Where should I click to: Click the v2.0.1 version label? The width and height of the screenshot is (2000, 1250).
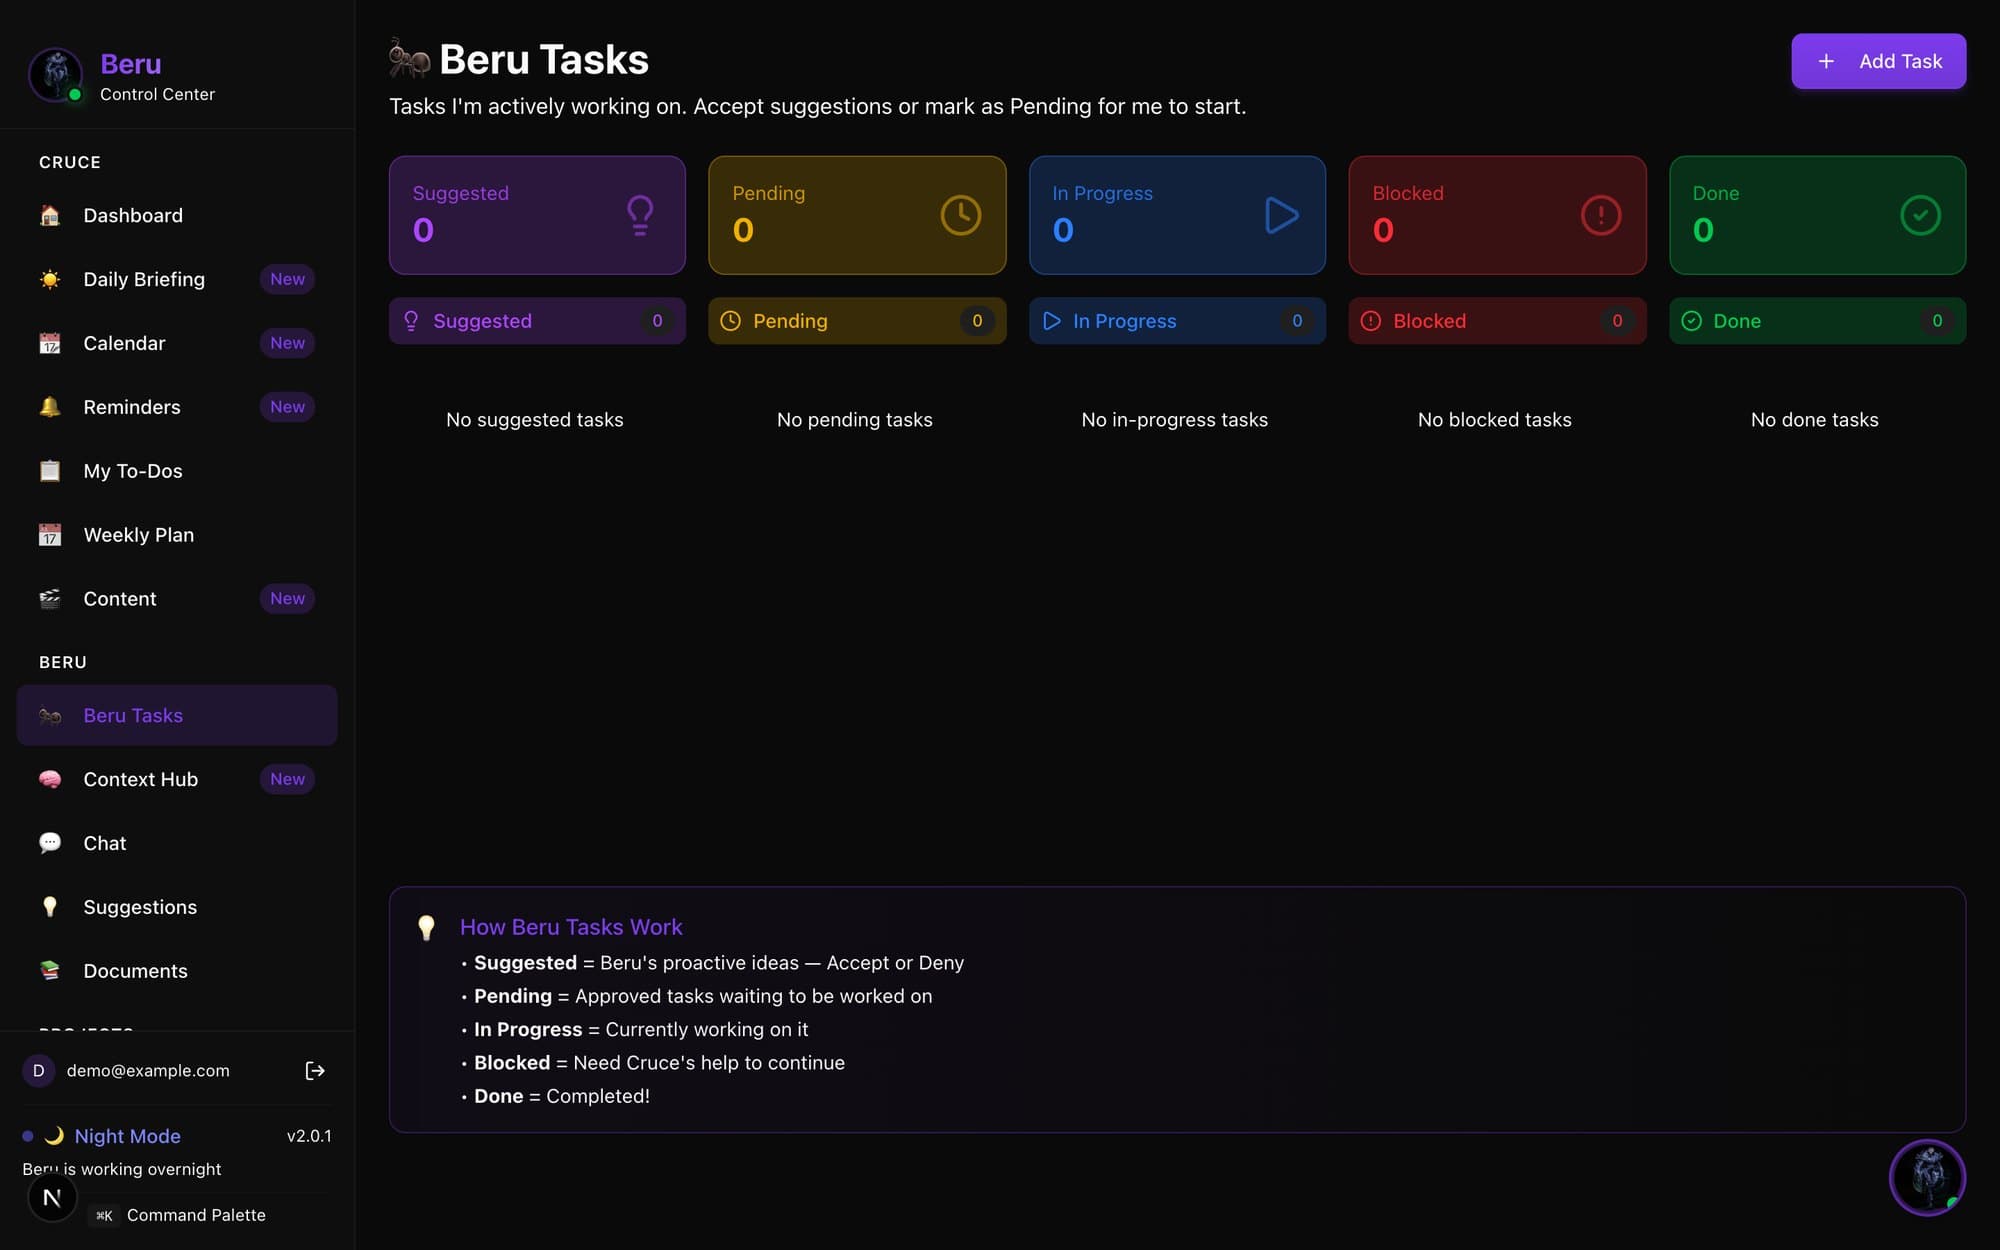click(309, 1136)
